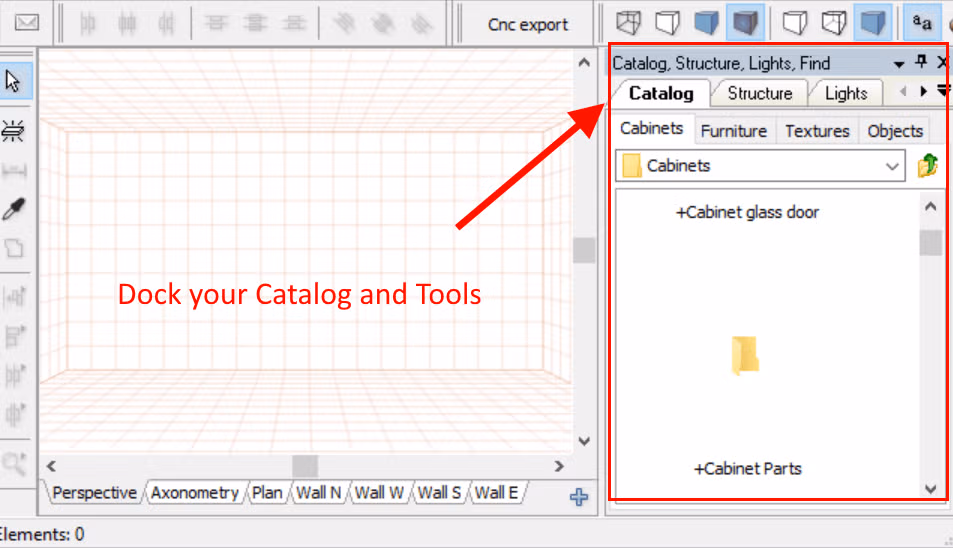
Task: Switch to the Plan view tab
Action: pyautogui.click(x=267, y=493)
